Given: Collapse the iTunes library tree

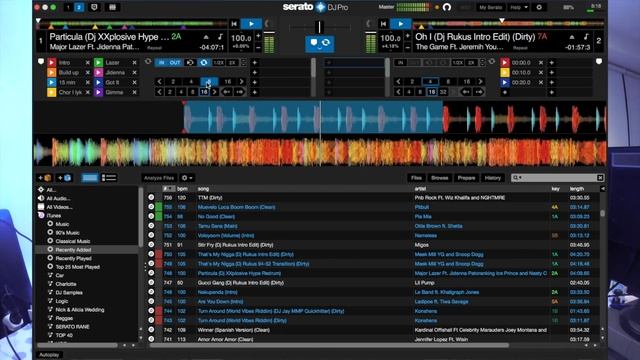Looking at the screenshot, I should 41,216.
